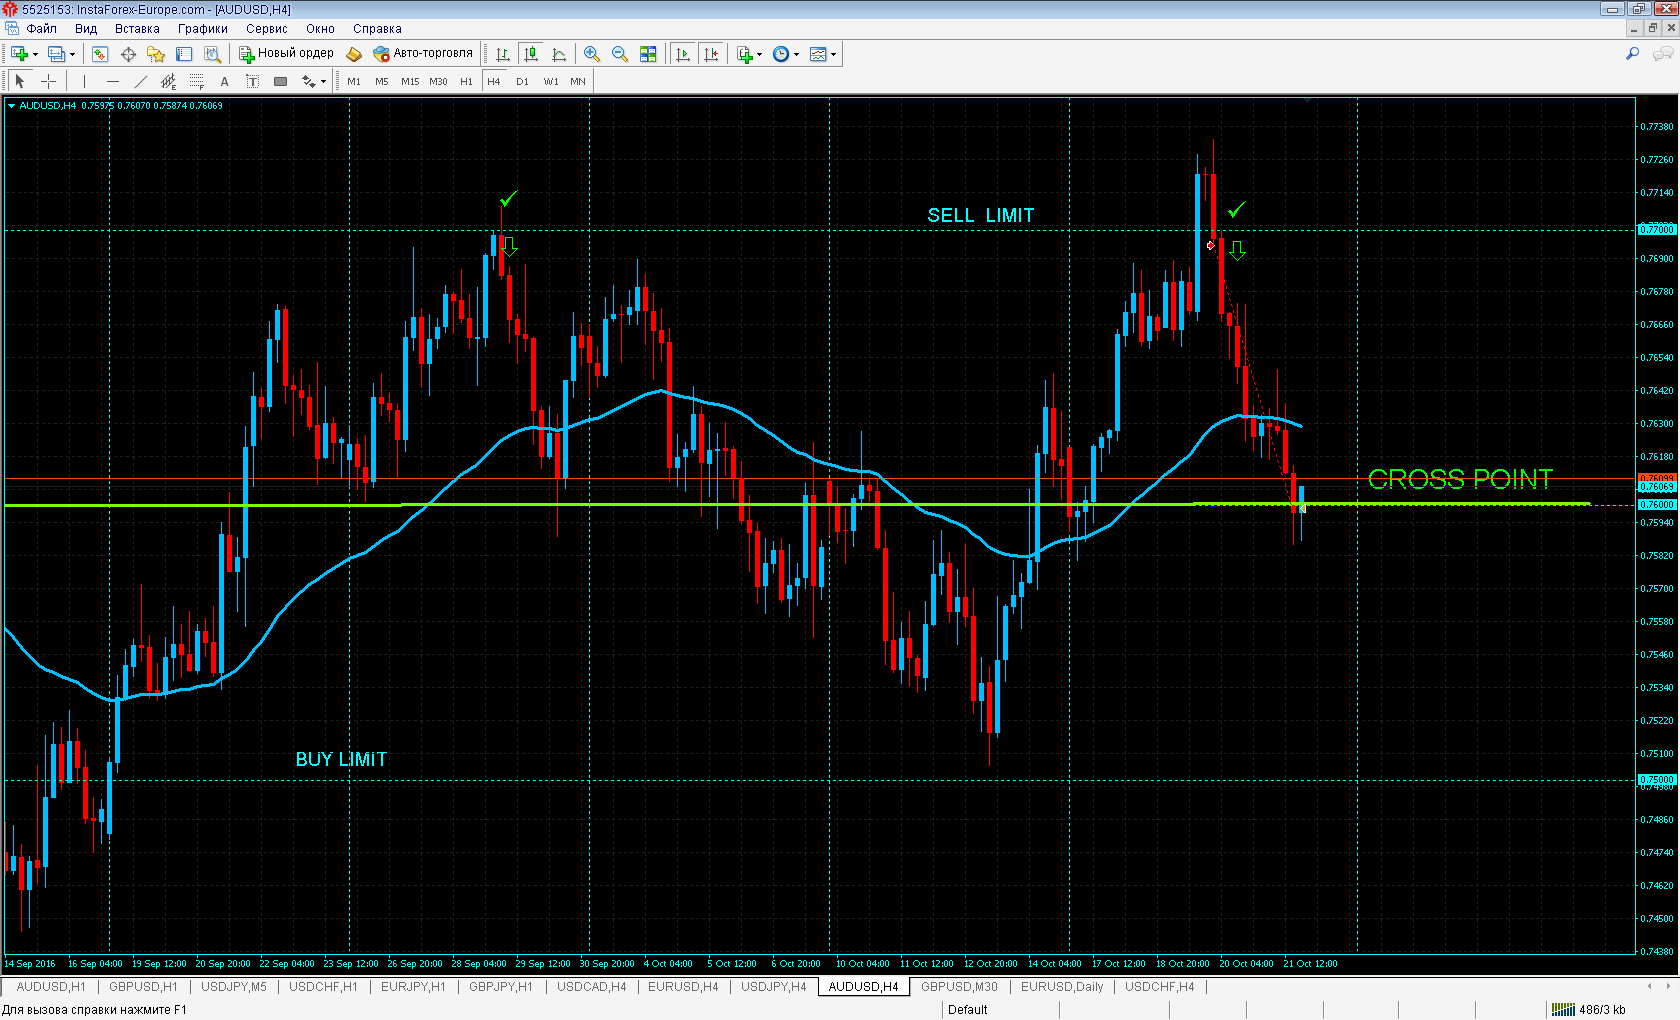Open the Графики menu
1680x1020 pixels.
point(202,29)
